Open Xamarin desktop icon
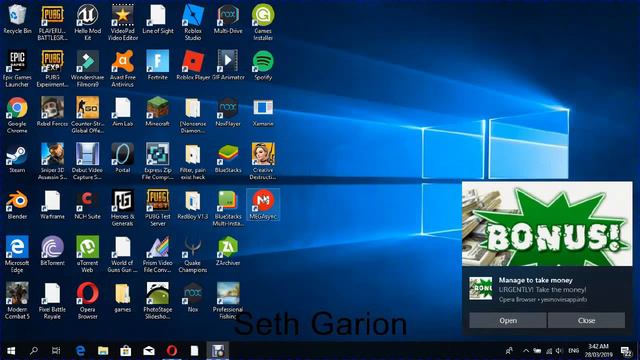This screenshot has height=360, width=640. coord(263,112)
